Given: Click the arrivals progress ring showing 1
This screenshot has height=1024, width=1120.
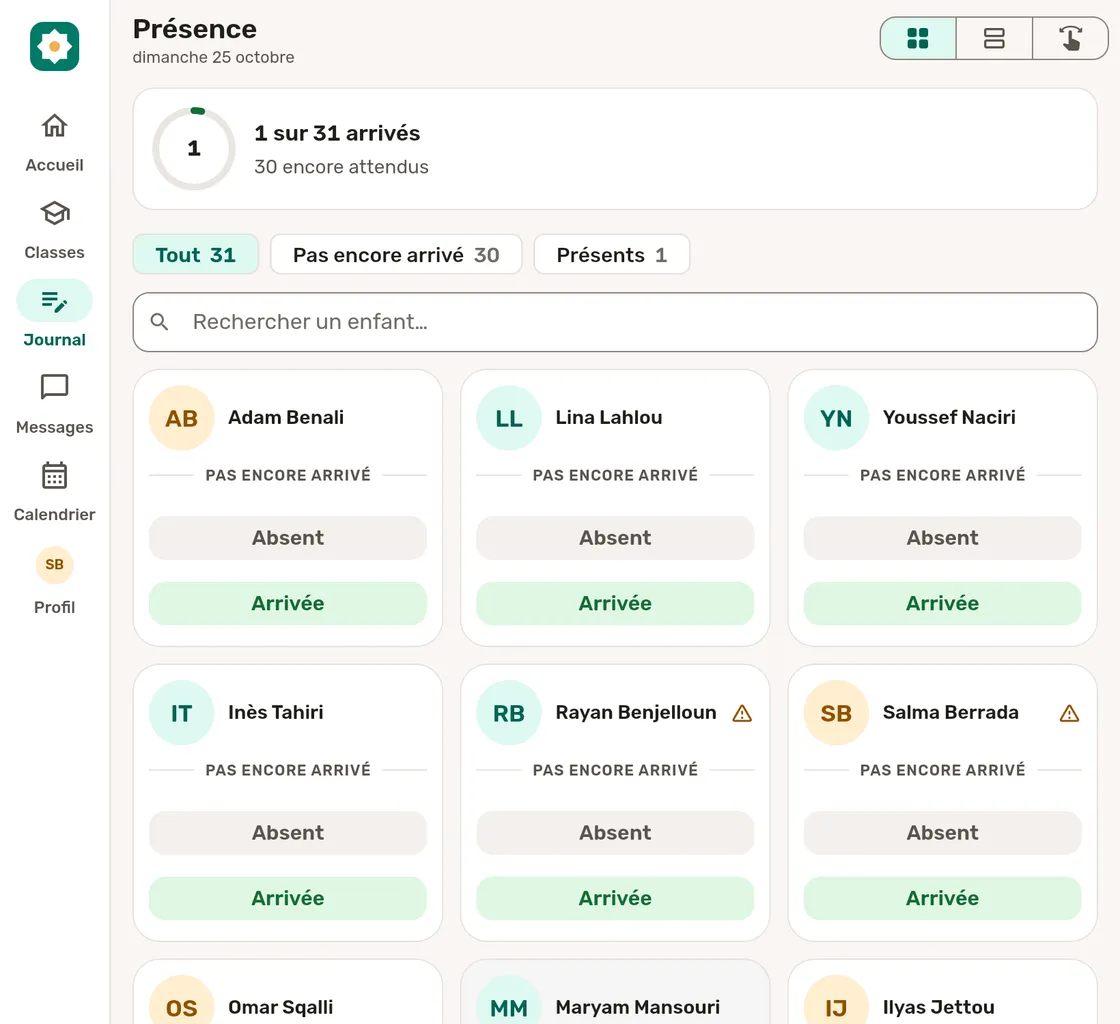Looking at the screenshot, I should (x=194, y=149).
